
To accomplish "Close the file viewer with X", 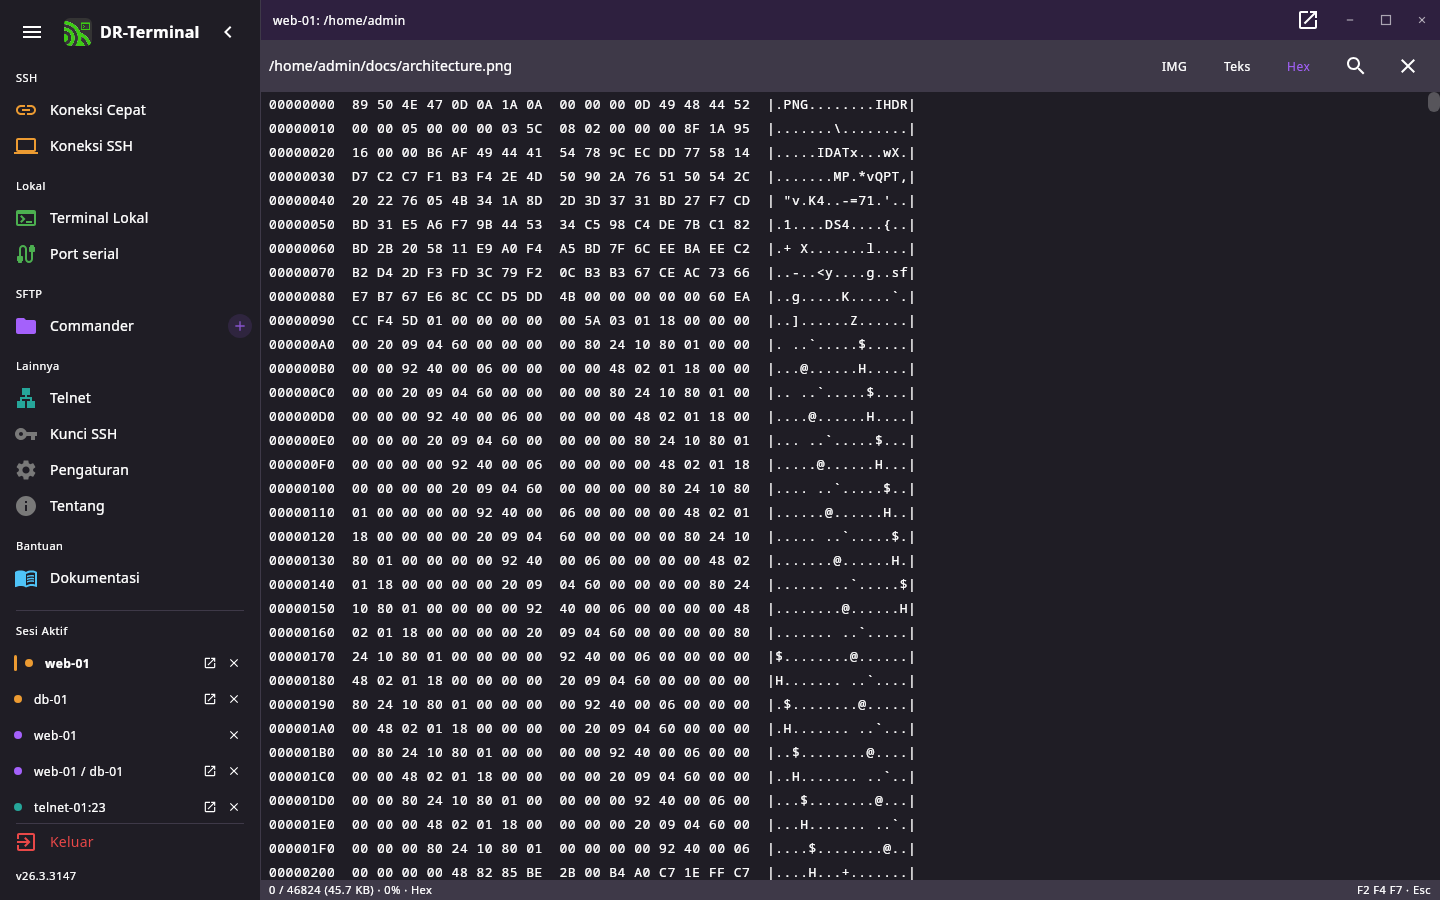I will 1408,66.
